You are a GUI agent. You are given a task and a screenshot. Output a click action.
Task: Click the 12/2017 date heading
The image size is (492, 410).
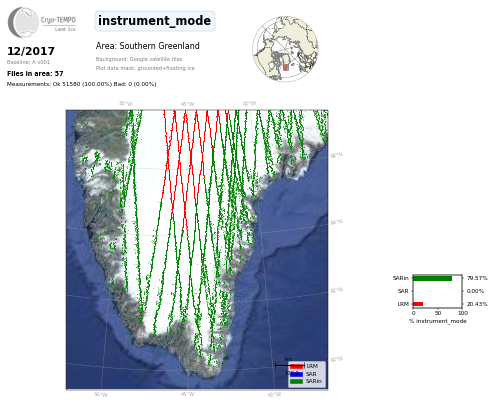pyautogui.click(x=31, y=51)
